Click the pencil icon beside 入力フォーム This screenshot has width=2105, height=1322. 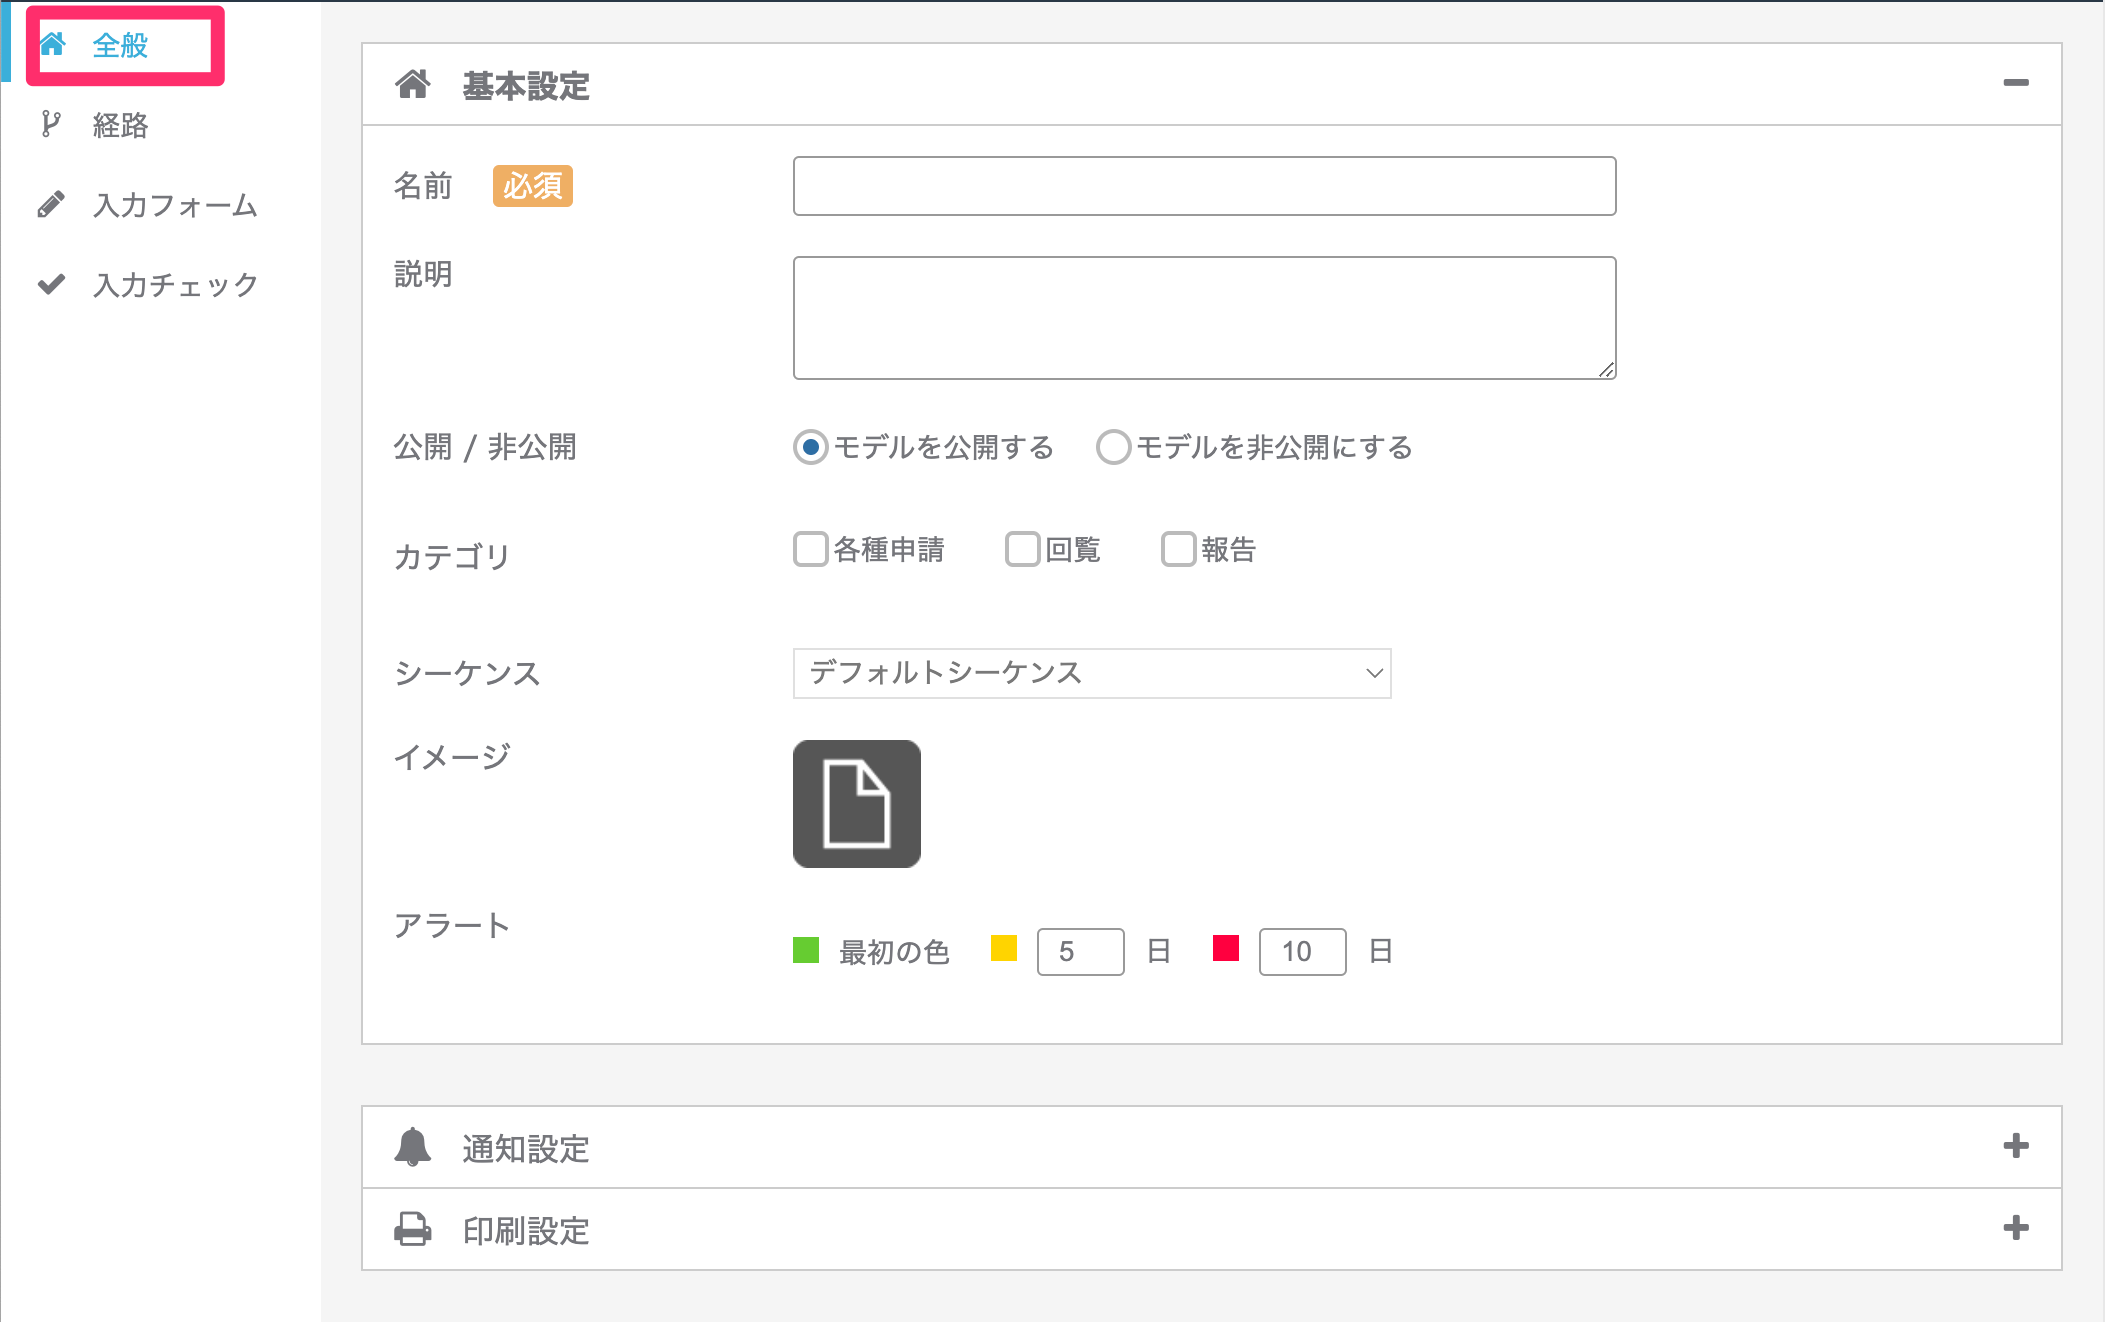click(51, 204)
